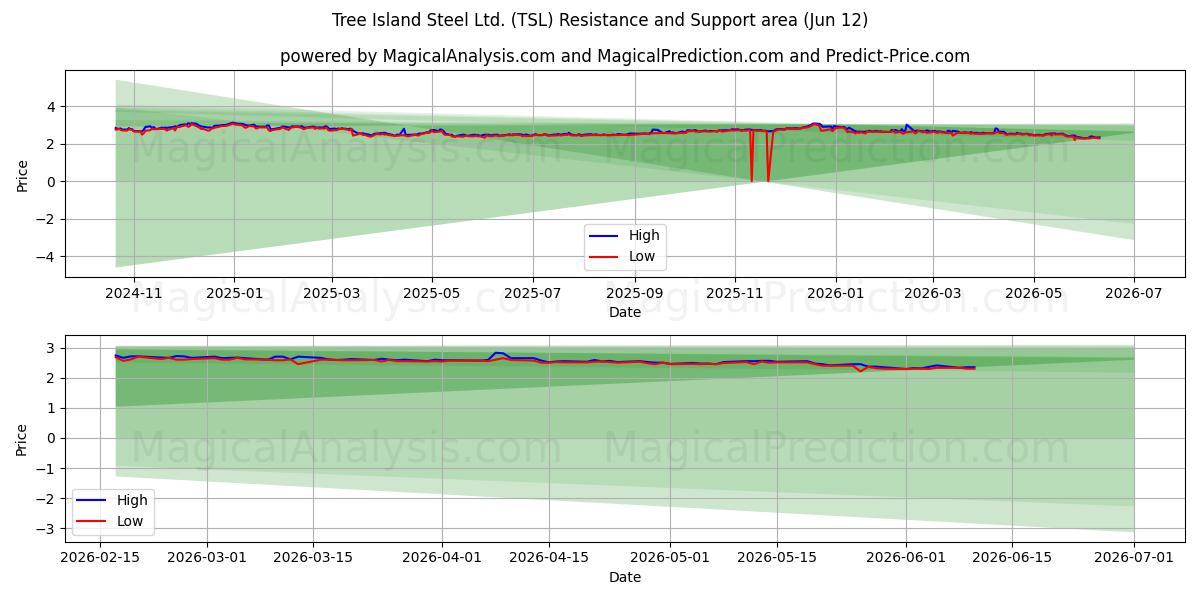Click the '−4' y-axis tick in upper chart
Viewport: 1200px width, 600px height.
48,257
